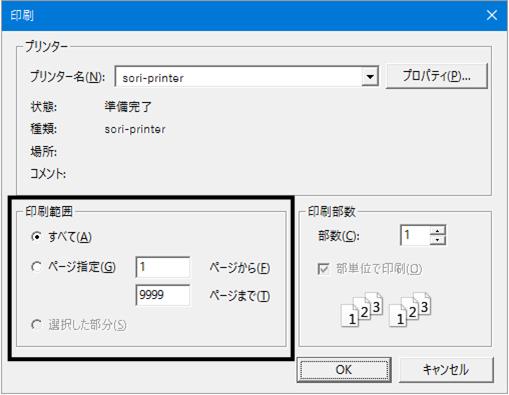
Task: Click the collated pages illustration icon
Action: pos(386,309)
